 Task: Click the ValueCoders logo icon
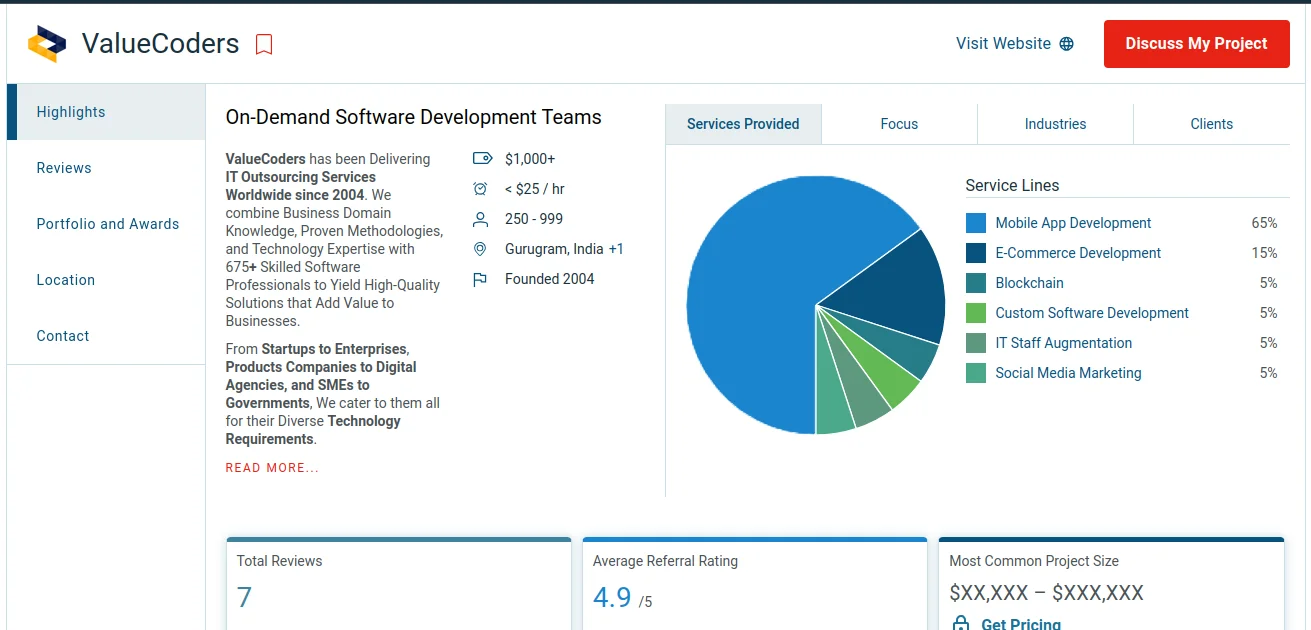tap(47, 44)
